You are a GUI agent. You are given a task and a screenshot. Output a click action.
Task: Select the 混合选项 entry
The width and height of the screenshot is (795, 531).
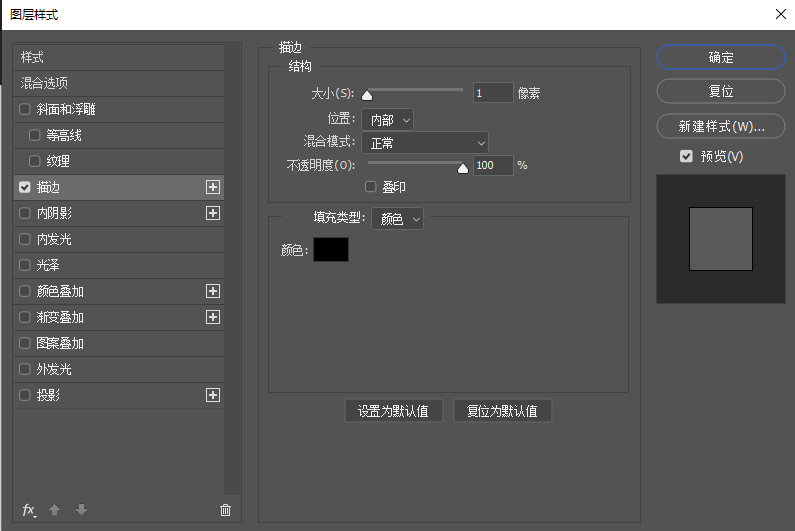click(x=119, y=83)
